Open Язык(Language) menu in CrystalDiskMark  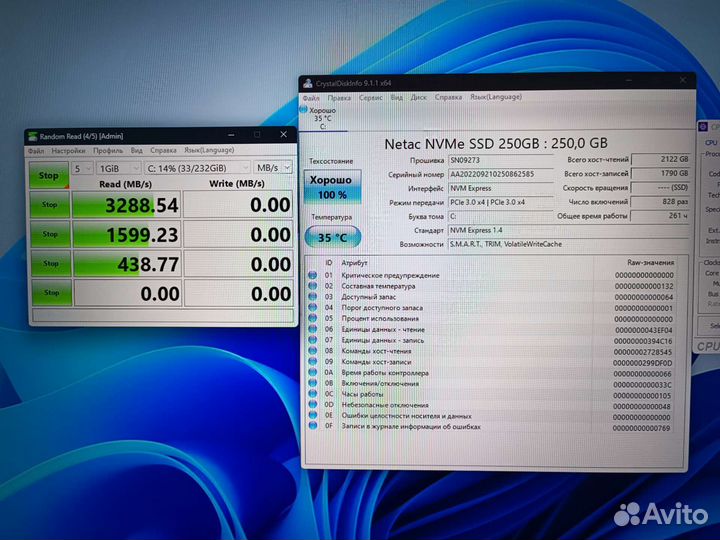209,150
